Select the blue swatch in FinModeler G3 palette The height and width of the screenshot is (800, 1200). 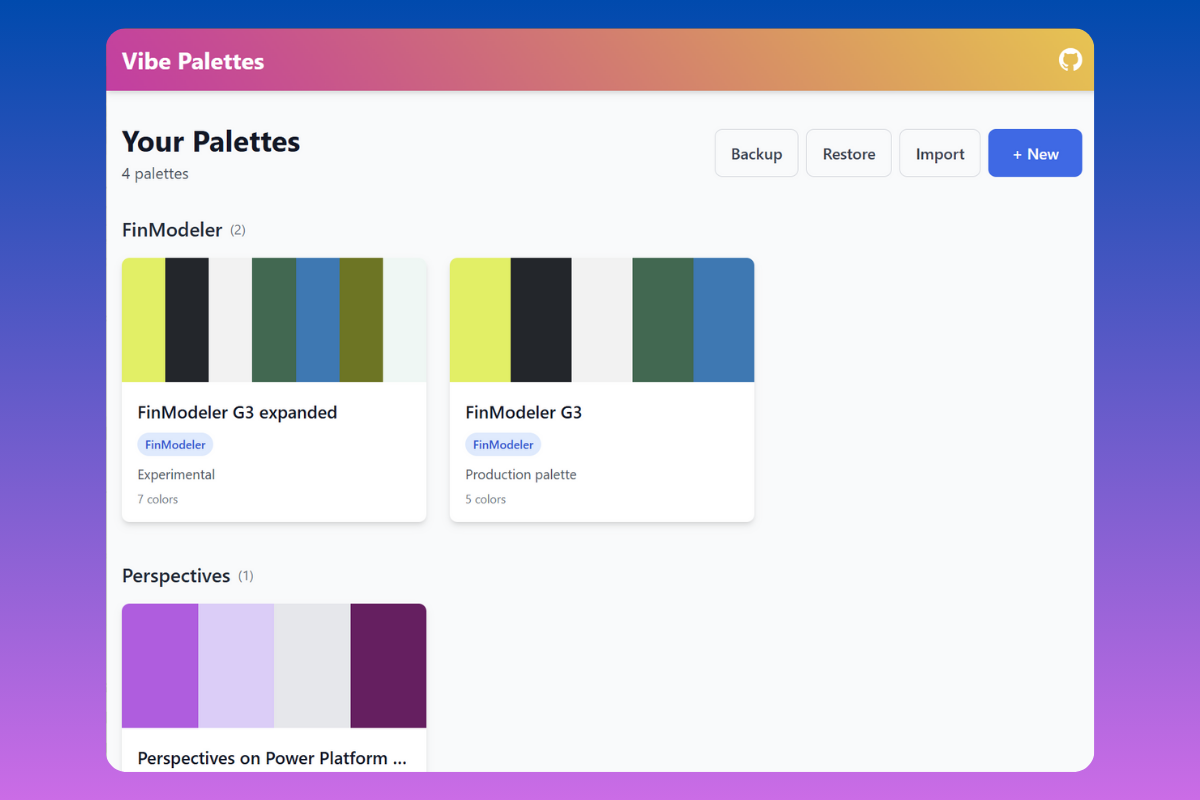(723, 319)
